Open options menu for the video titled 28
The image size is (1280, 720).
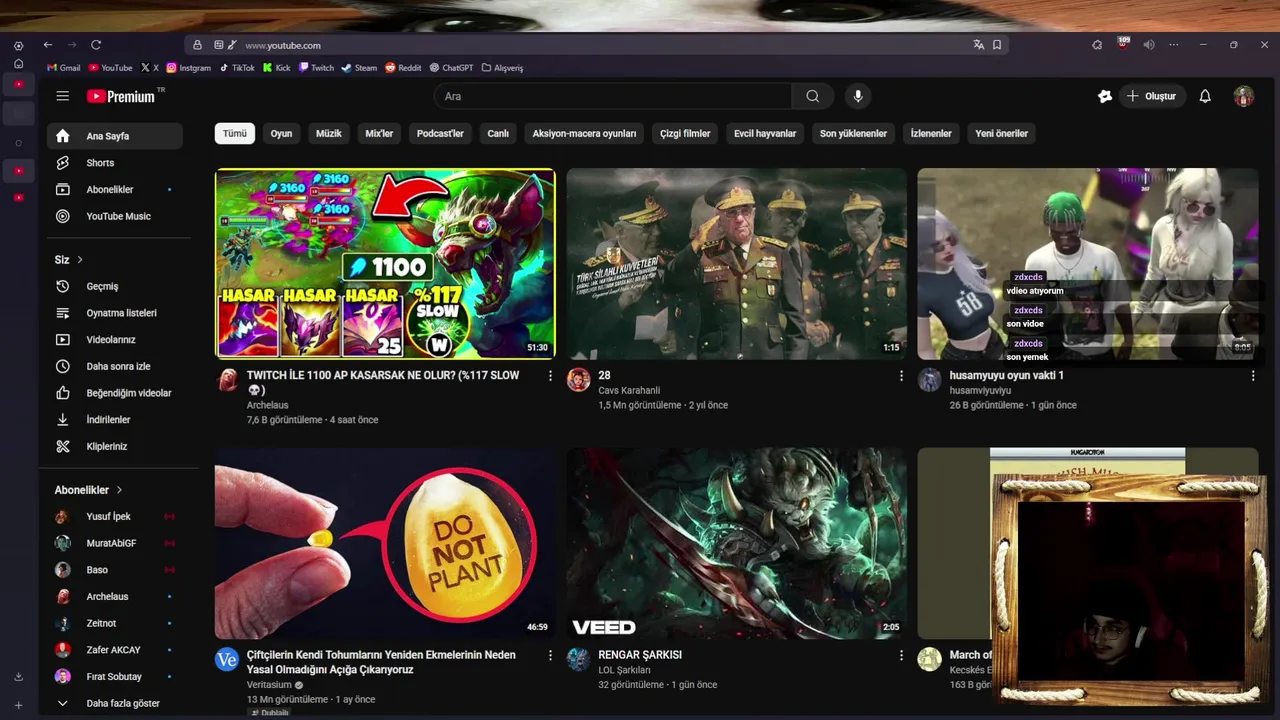[901, 376]
